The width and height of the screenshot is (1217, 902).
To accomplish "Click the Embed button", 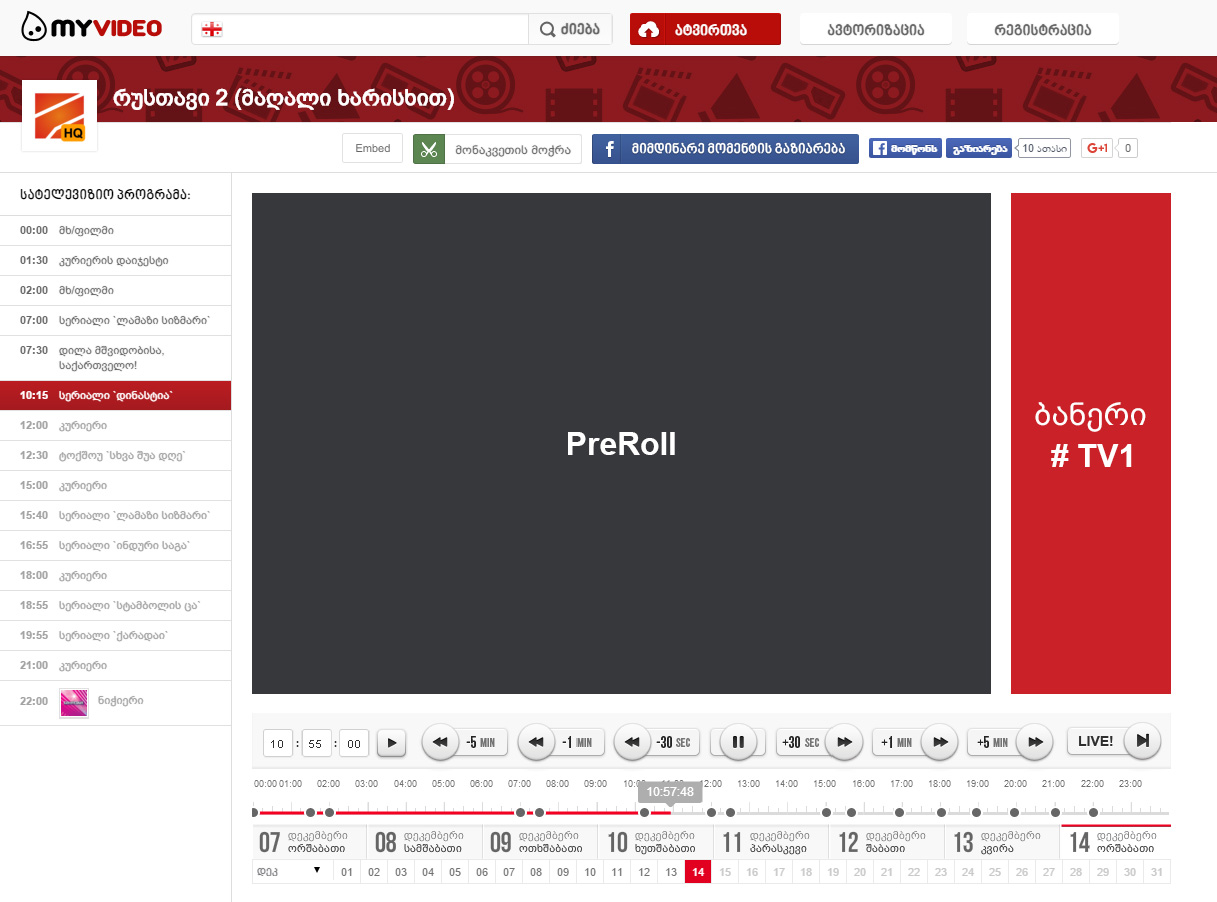I will pos(373,148).
